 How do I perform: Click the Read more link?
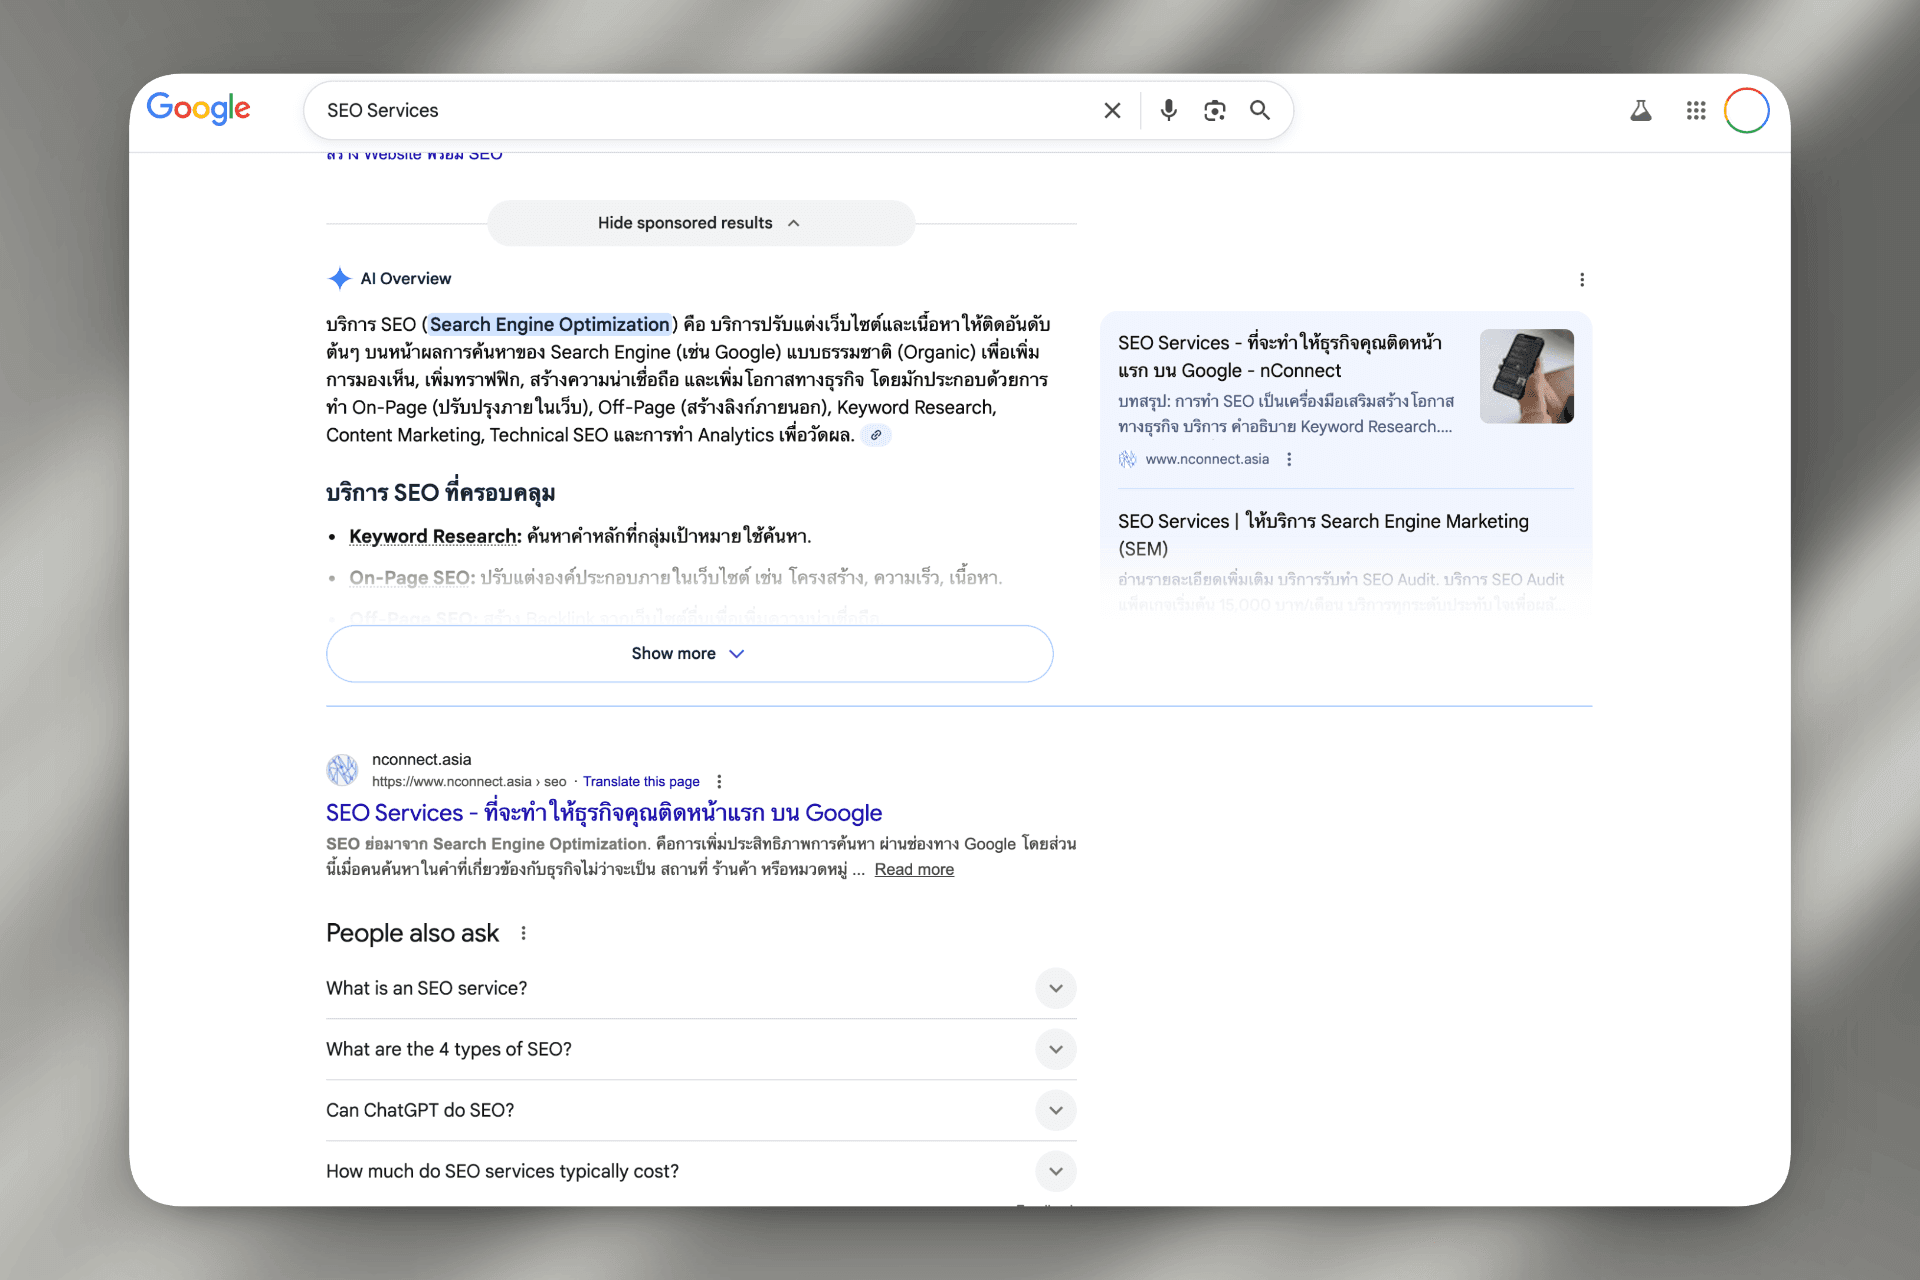pos(913,869)
